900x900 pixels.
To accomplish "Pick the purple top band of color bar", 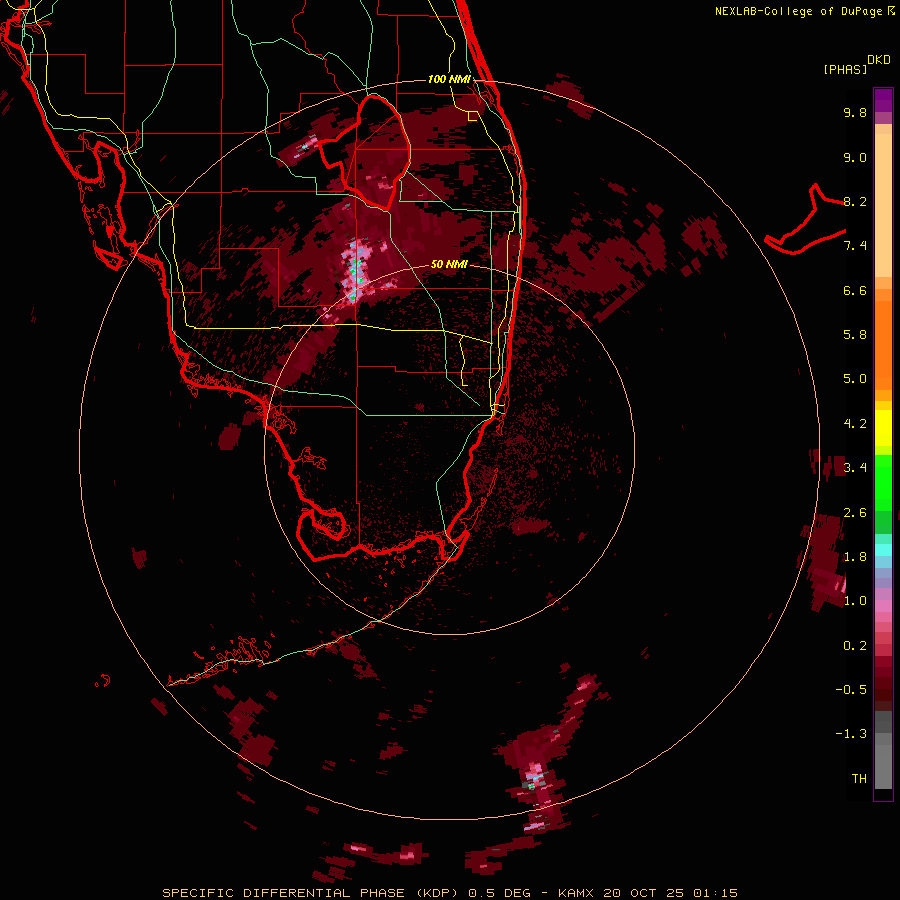I will [x=883, y=100].
